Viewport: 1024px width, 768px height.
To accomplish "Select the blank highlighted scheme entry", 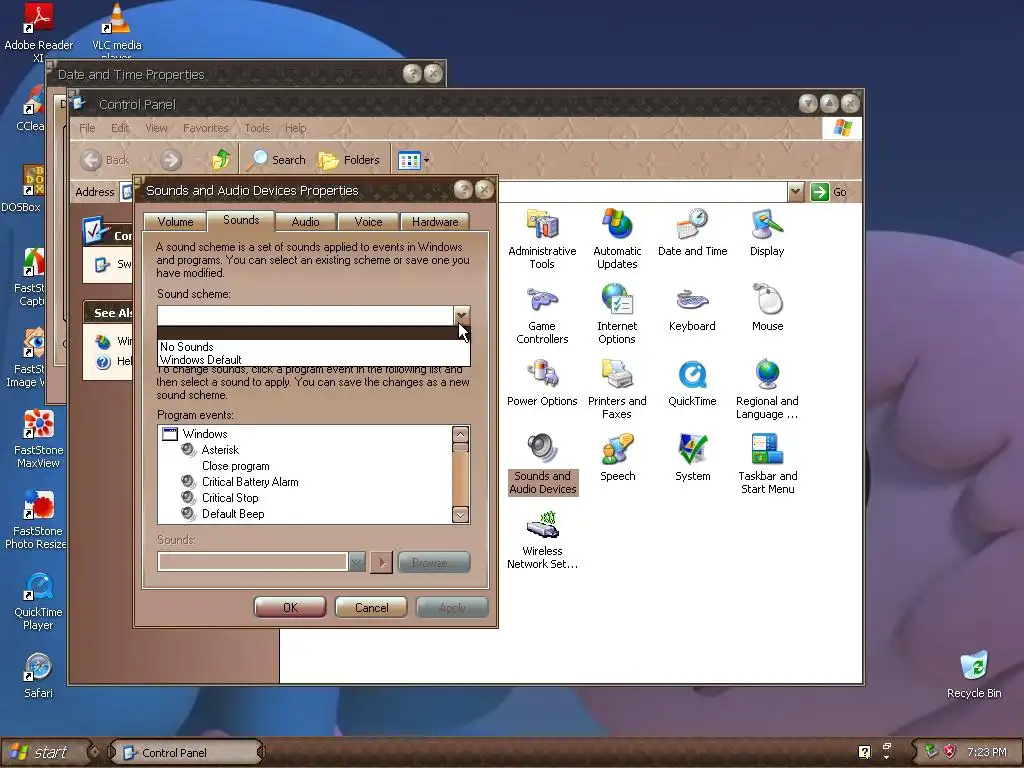I will [x=313, y=333].
